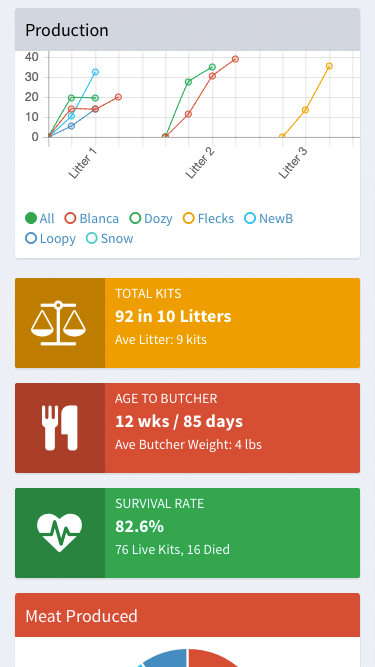Click the Litter 2 axis label
Viewport: 375px width, 667px height.
[x=200, y=164]
